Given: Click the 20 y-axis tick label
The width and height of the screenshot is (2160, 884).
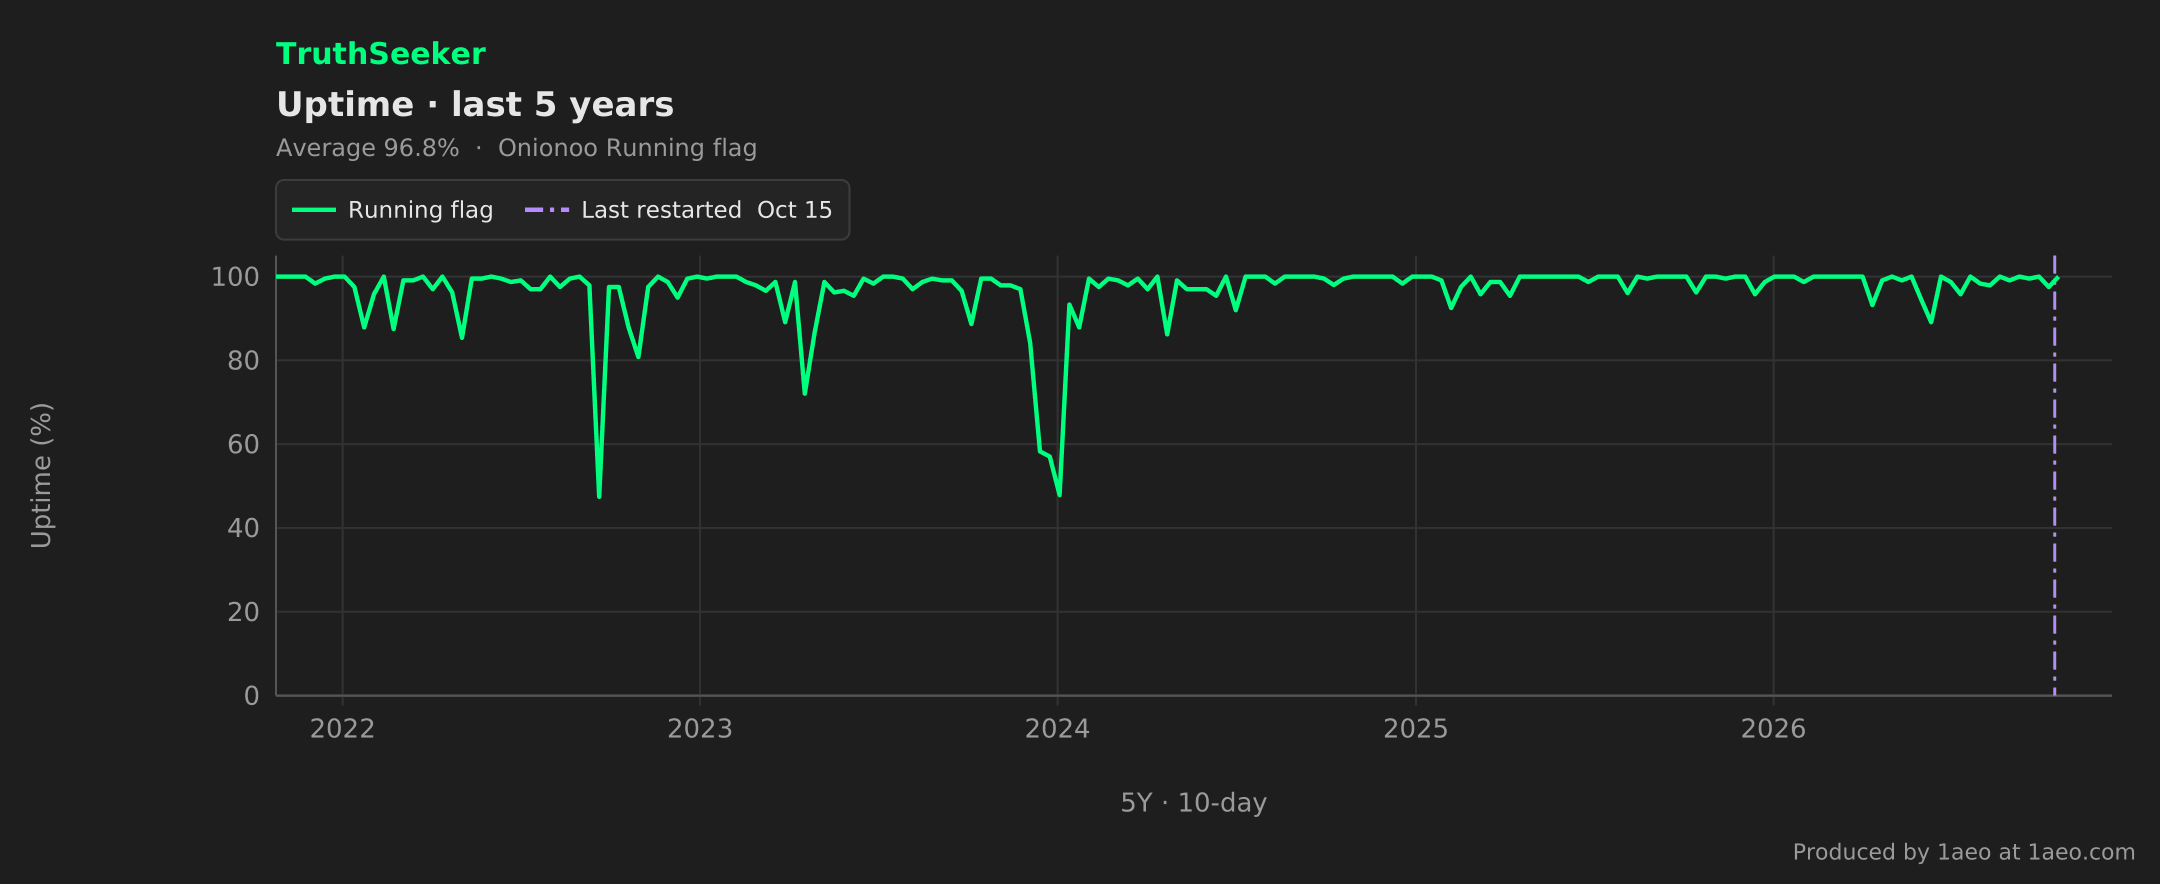Looking at the screenshot, I should point(243,612).
